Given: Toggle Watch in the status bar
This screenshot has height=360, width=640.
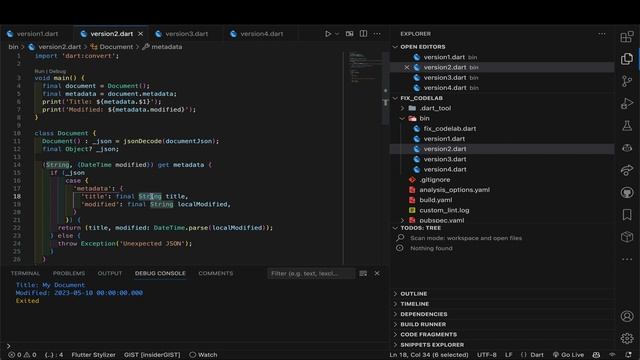Looking at the screenshot, I should (x=203, y=355).
